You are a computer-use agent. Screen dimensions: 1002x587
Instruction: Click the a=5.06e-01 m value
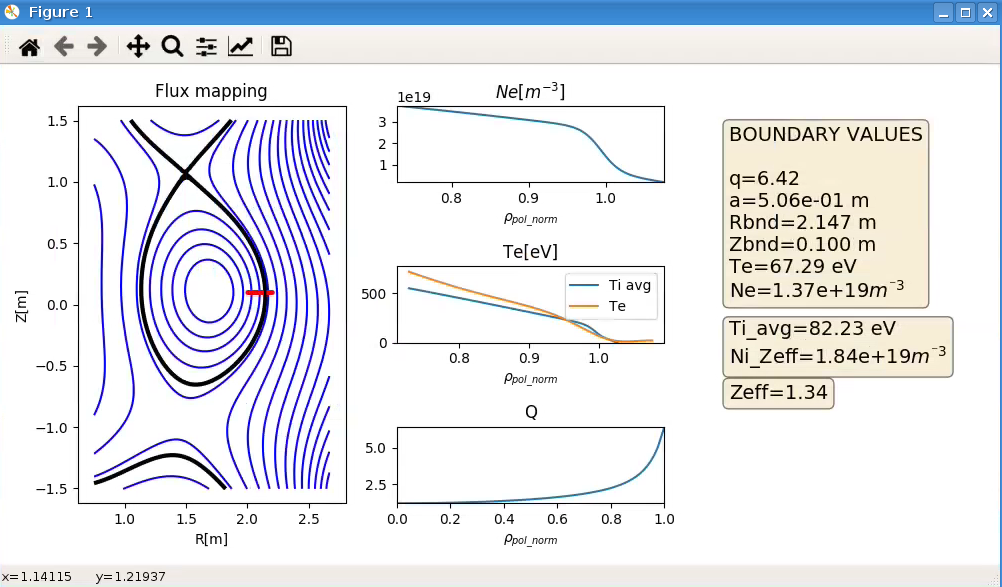(799, 201)
